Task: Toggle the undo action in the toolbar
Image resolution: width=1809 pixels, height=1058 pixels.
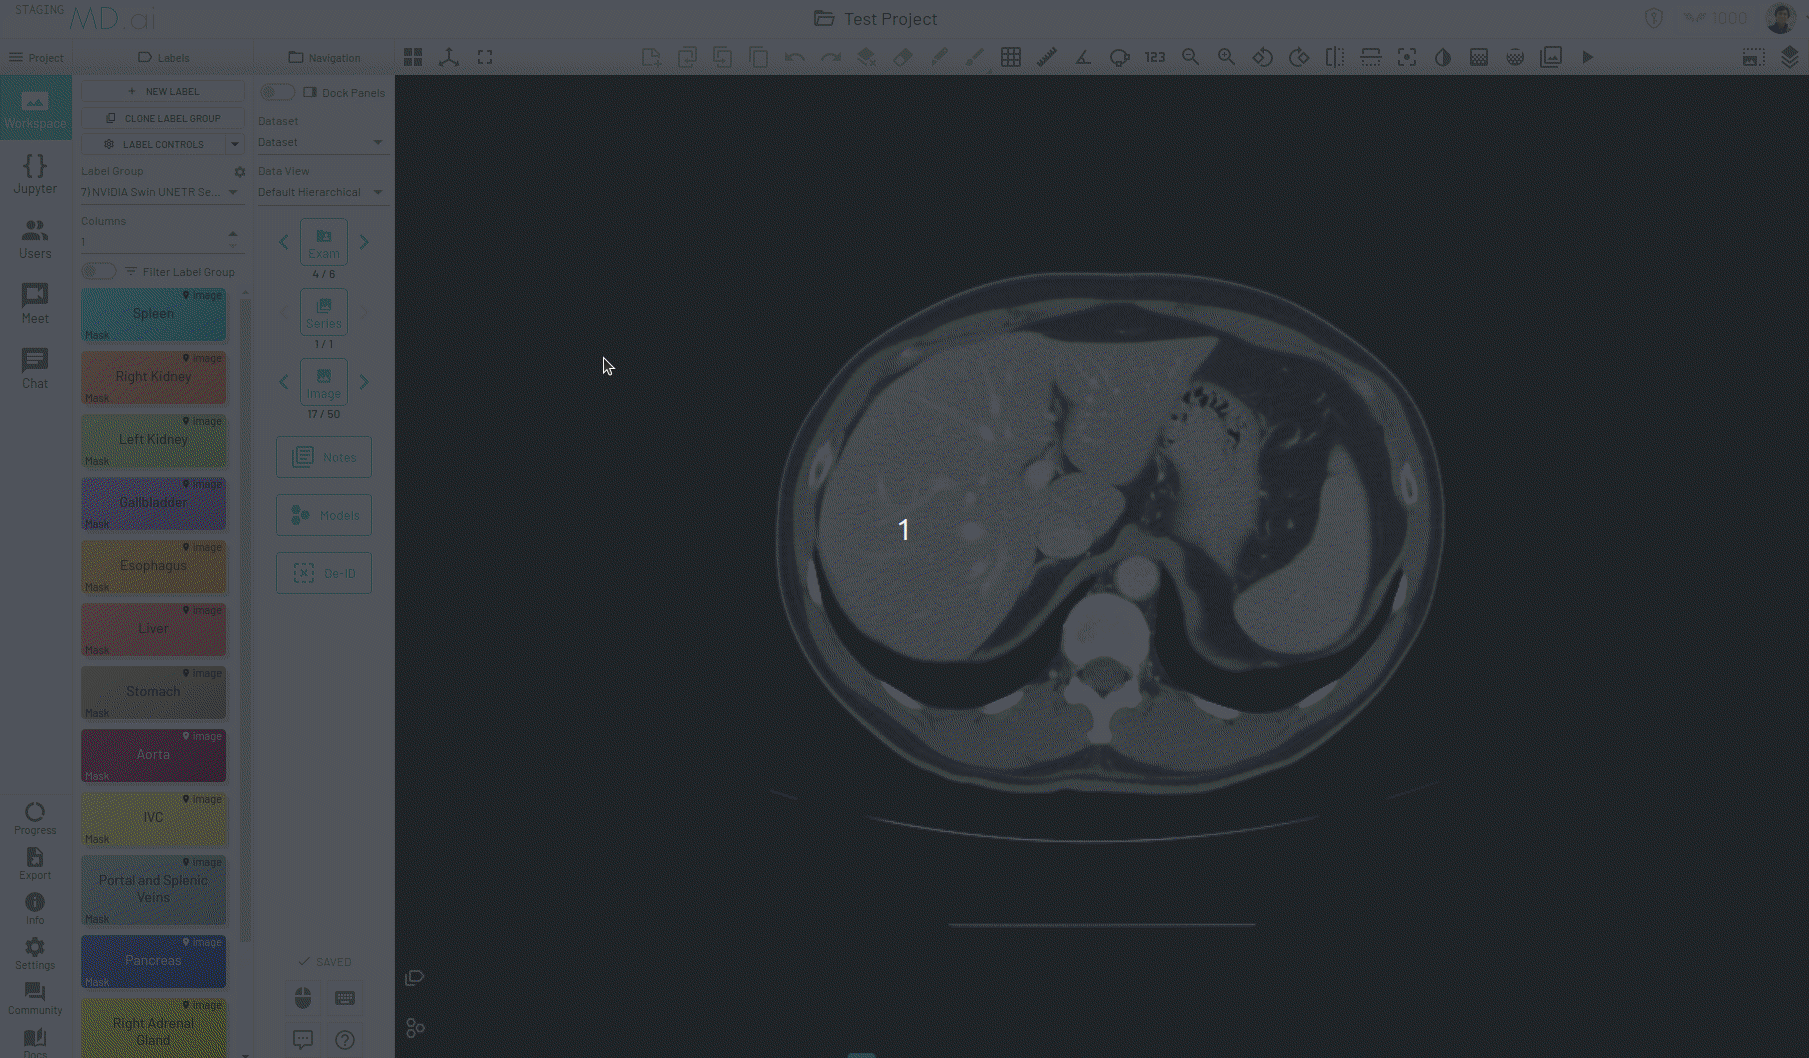Action: [x=794, y=57]
